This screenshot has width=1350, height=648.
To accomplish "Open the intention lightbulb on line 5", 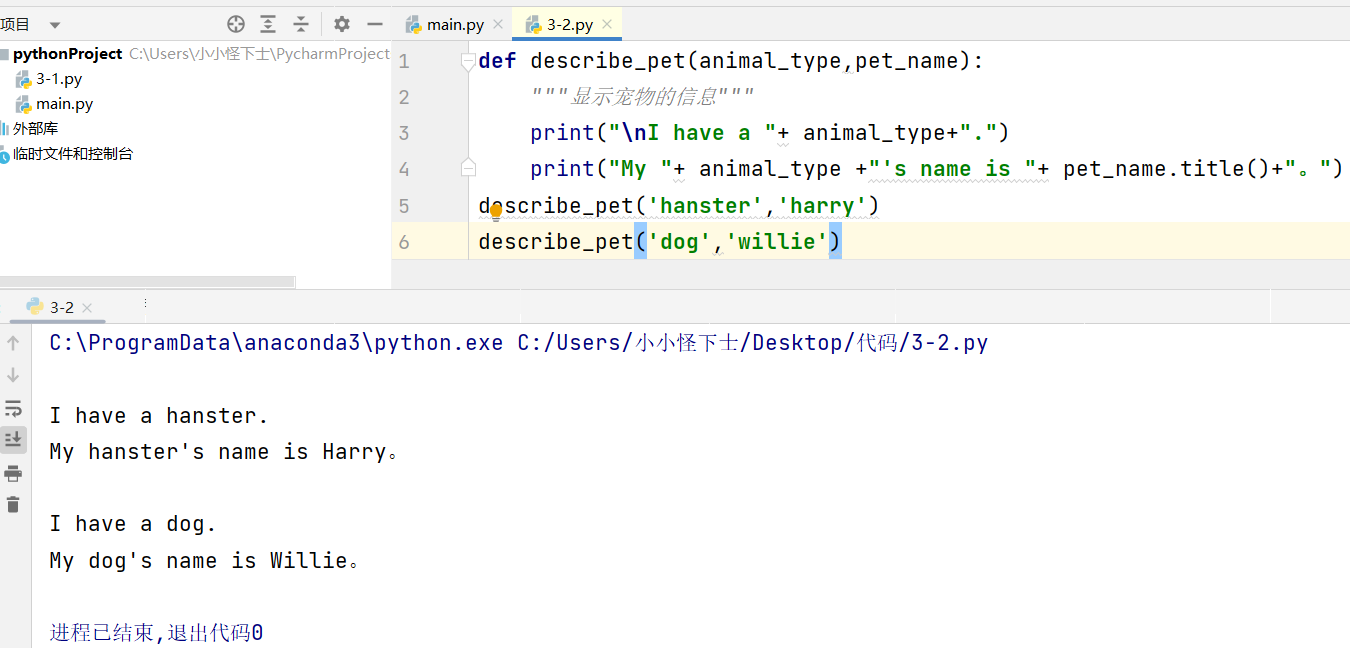I will [x=496, y=211].
